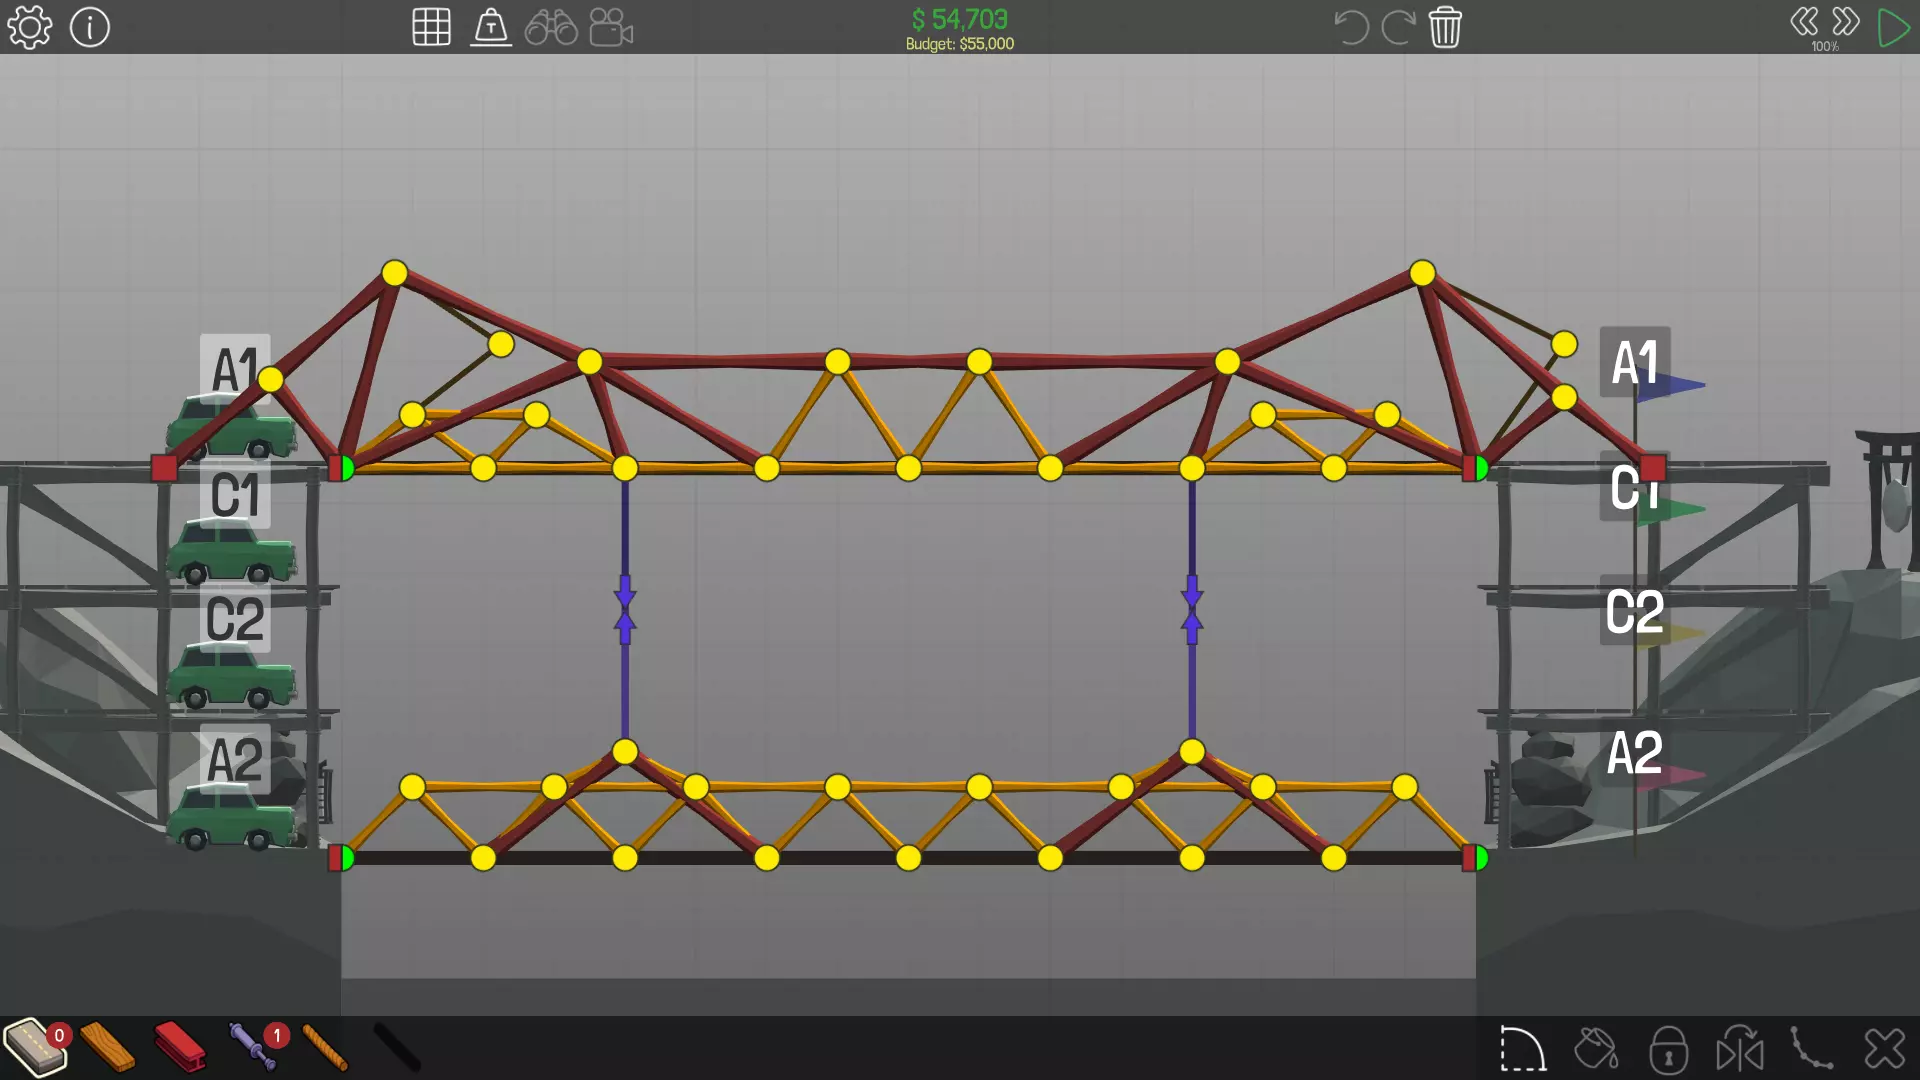Select the top-left peak yellow joint
The image size is (1920, 1080).
click(395, 273)
